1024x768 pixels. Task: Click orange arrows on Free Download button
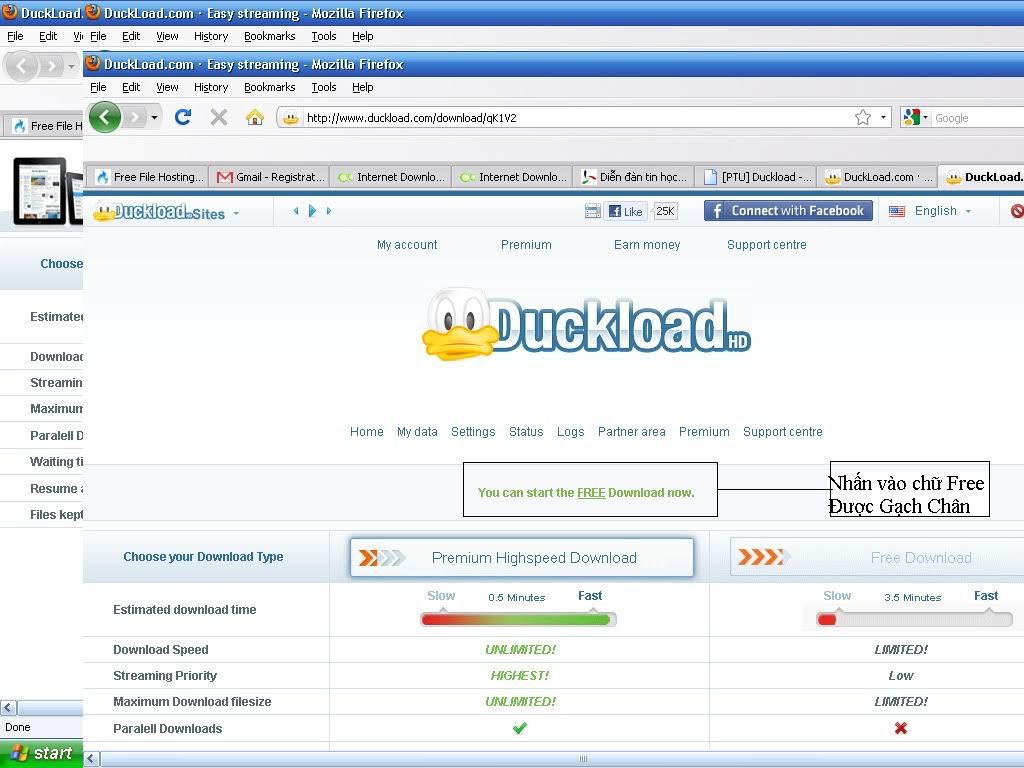pyautogui.click(x=763, y=557)
